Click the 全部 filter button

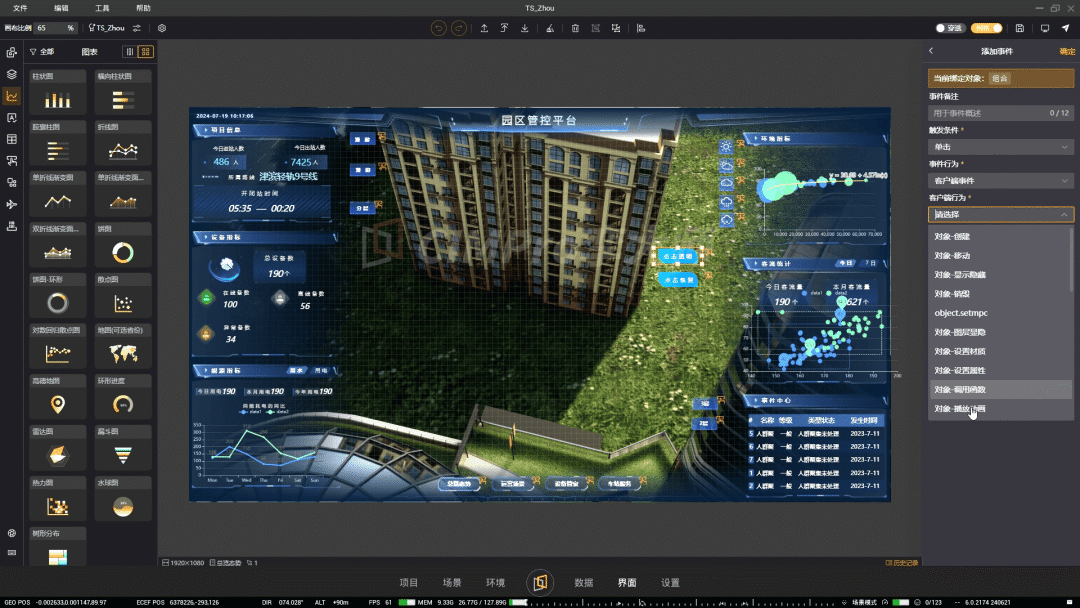pyautogui.click(x=42, y=52)
